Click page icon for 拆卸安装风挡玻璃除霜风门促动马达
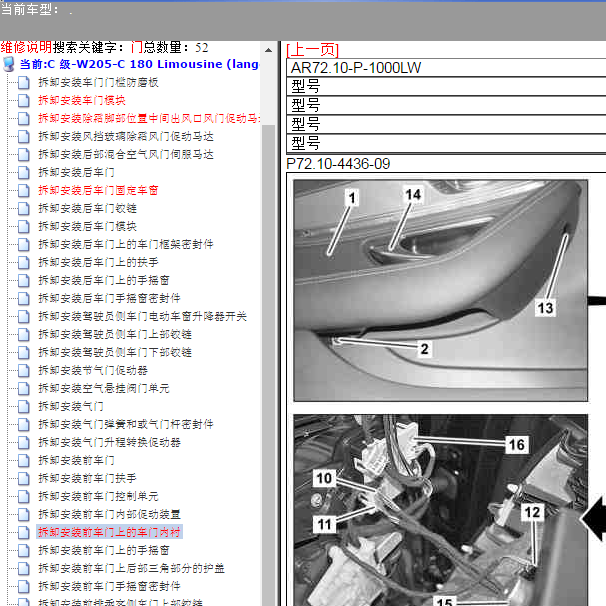Image resolution: width=606 pixels, height=606 pixels. tap(24, 136)
